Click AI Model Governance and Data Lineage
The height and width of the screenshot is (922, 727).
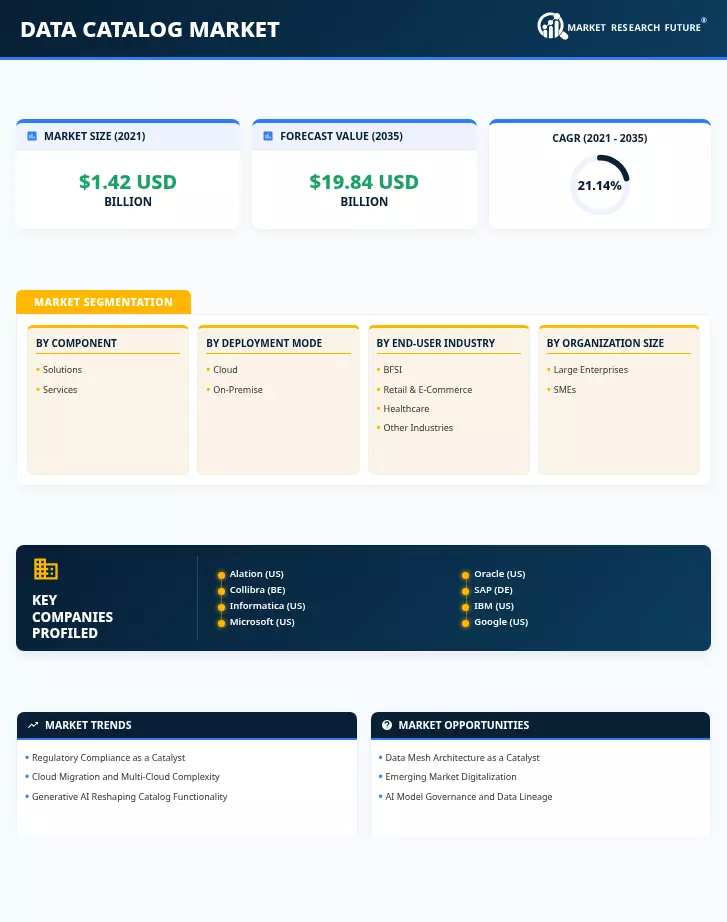[x=469, y=797]
